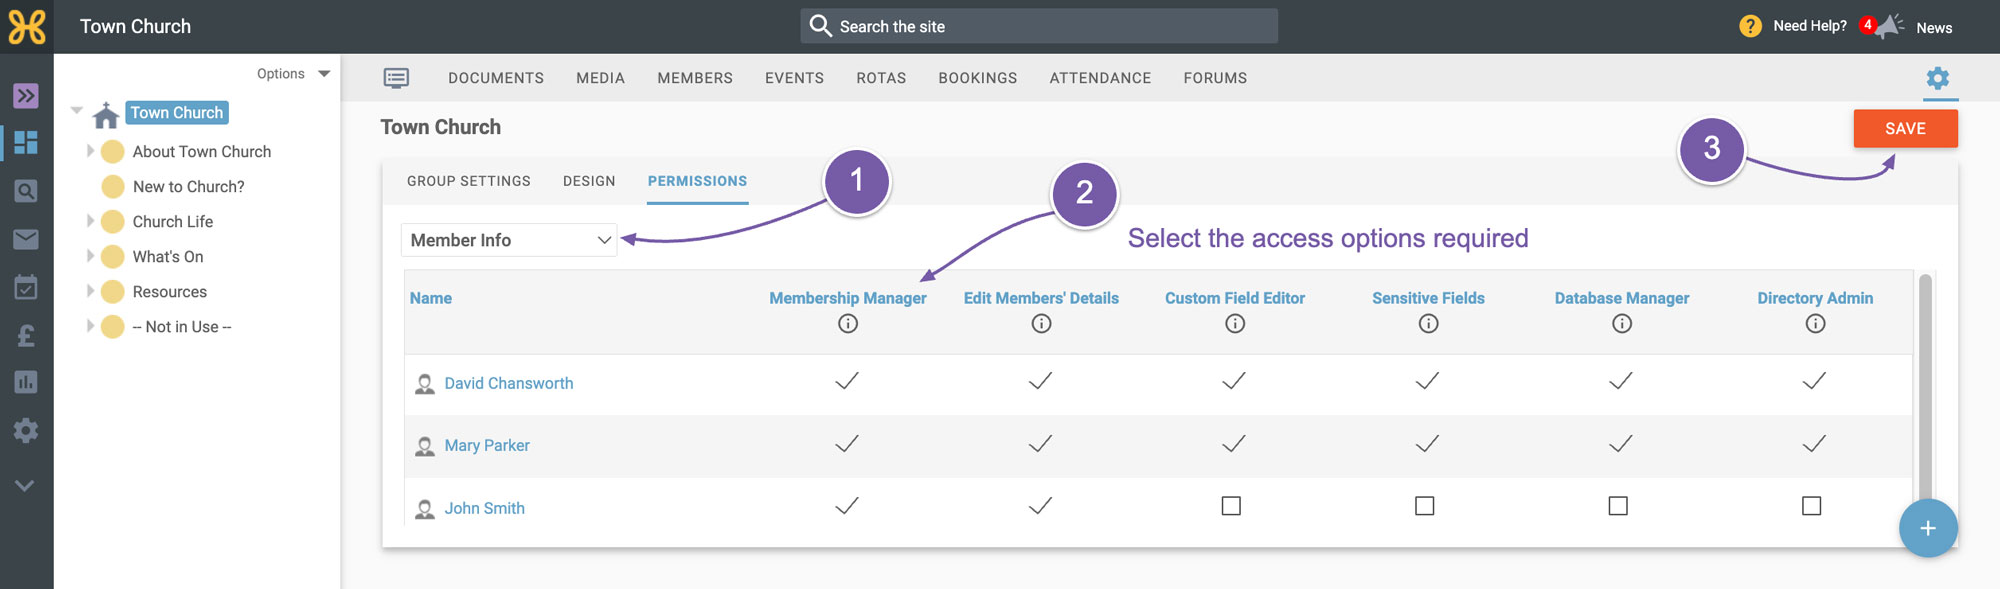Open the mail envelope icon in sidebar

26,239
